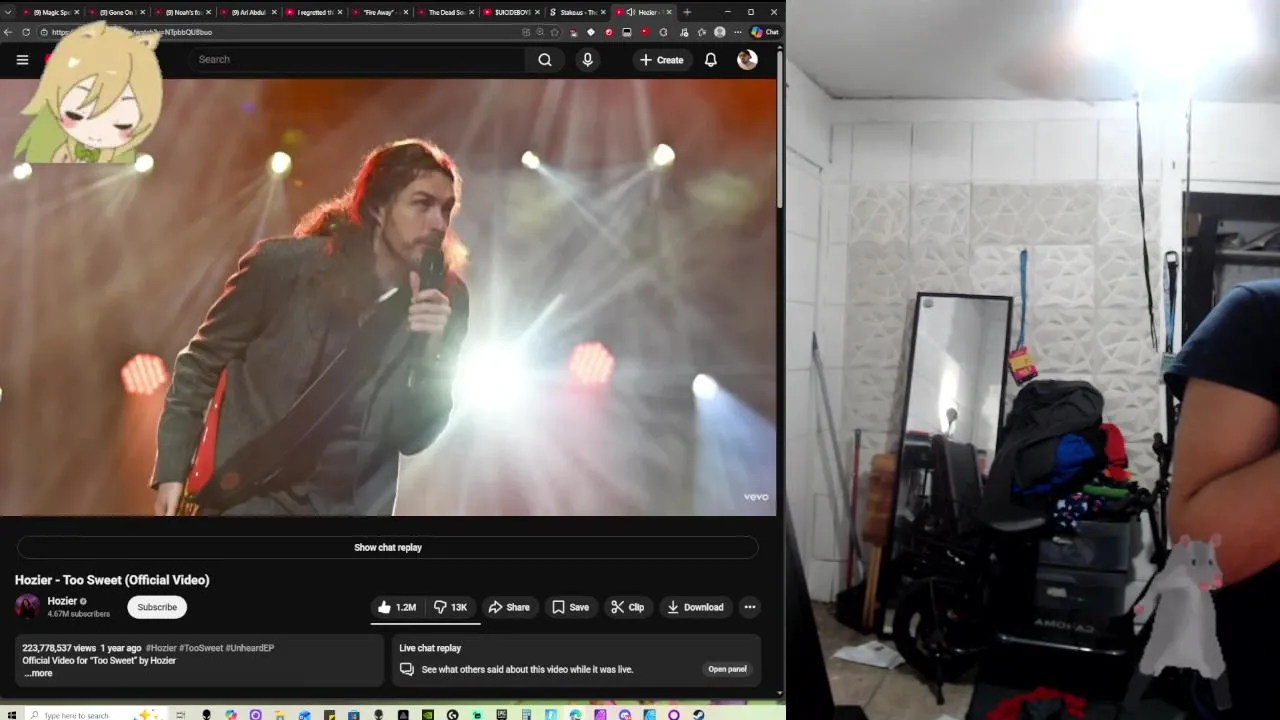Open the account avatar menu
Screen dimensions: 1280x720
747,60
